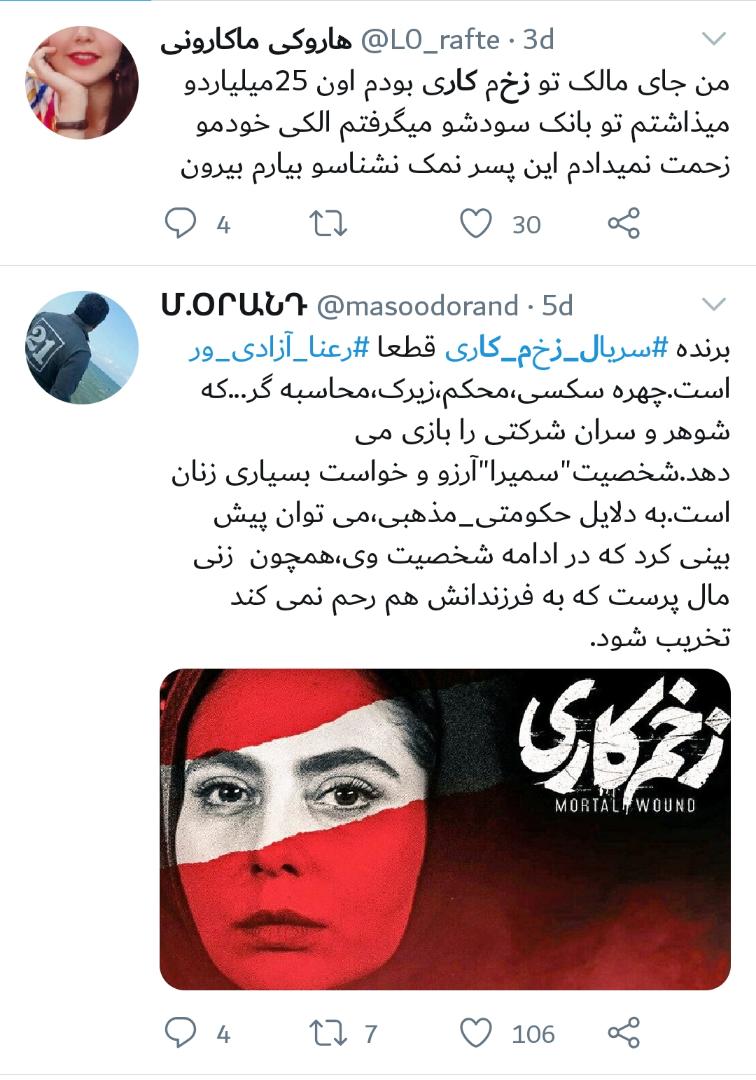Open the @masoodorand username link
Screen dimensions: 756x1080
[417, 306]
